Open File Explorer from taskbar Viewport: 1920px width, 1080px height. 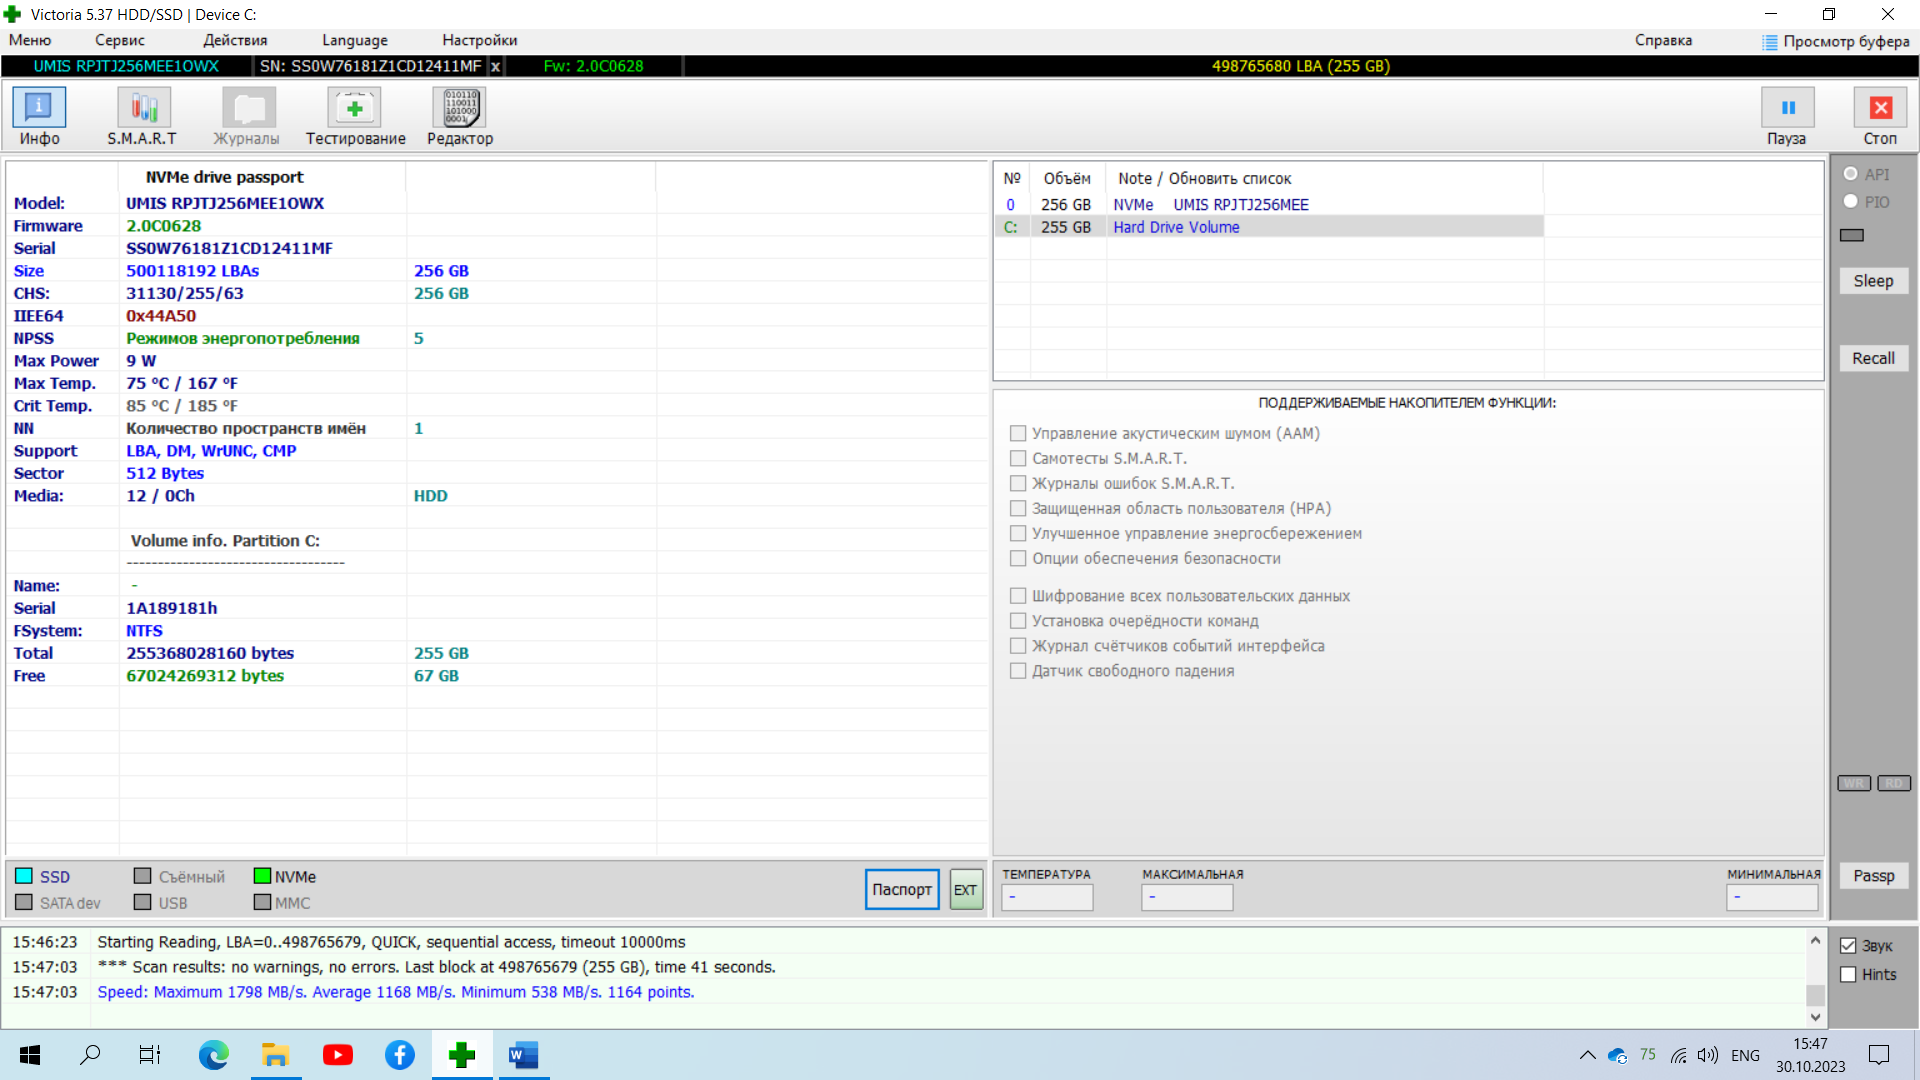275,1055
